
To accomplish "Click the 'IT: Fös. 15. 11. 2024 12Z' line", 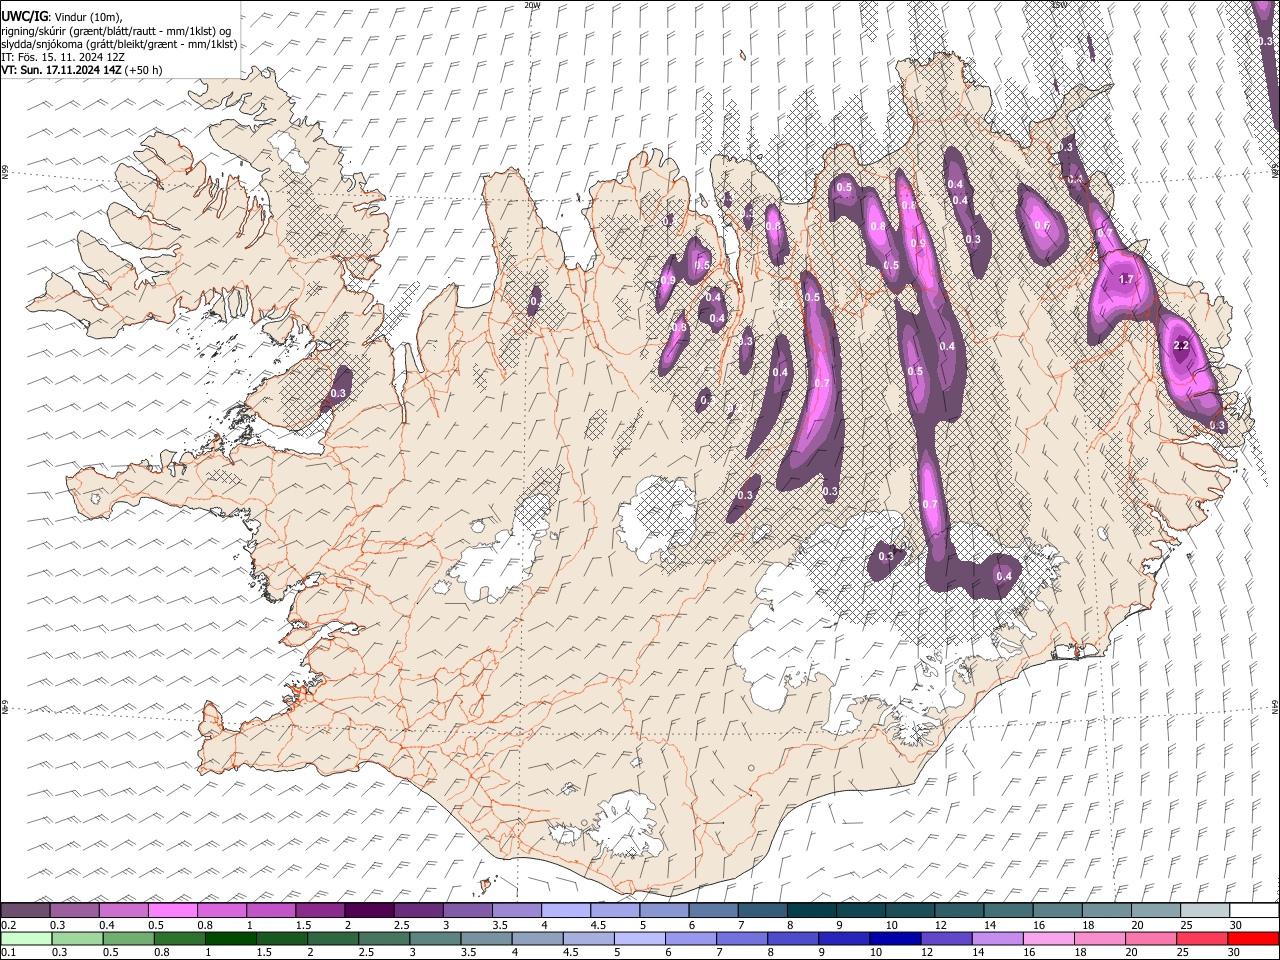I will point(62,57).
